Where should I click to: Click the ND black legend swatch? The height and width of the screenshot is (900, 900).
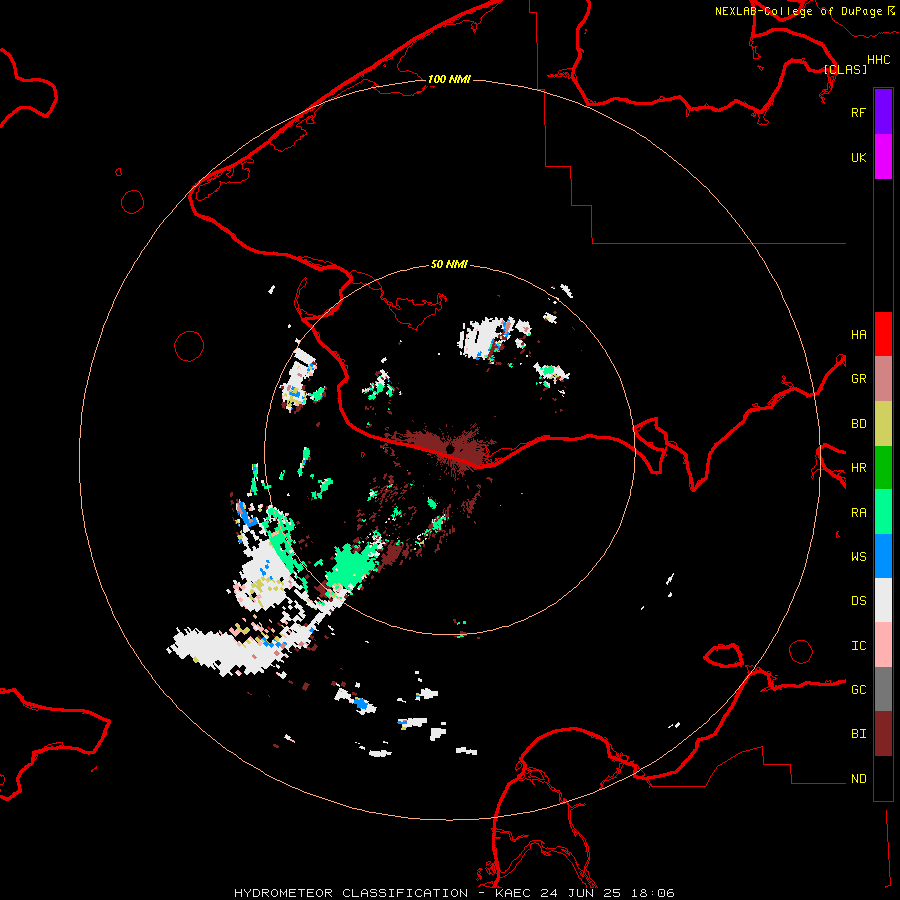(x=883, y=778)
